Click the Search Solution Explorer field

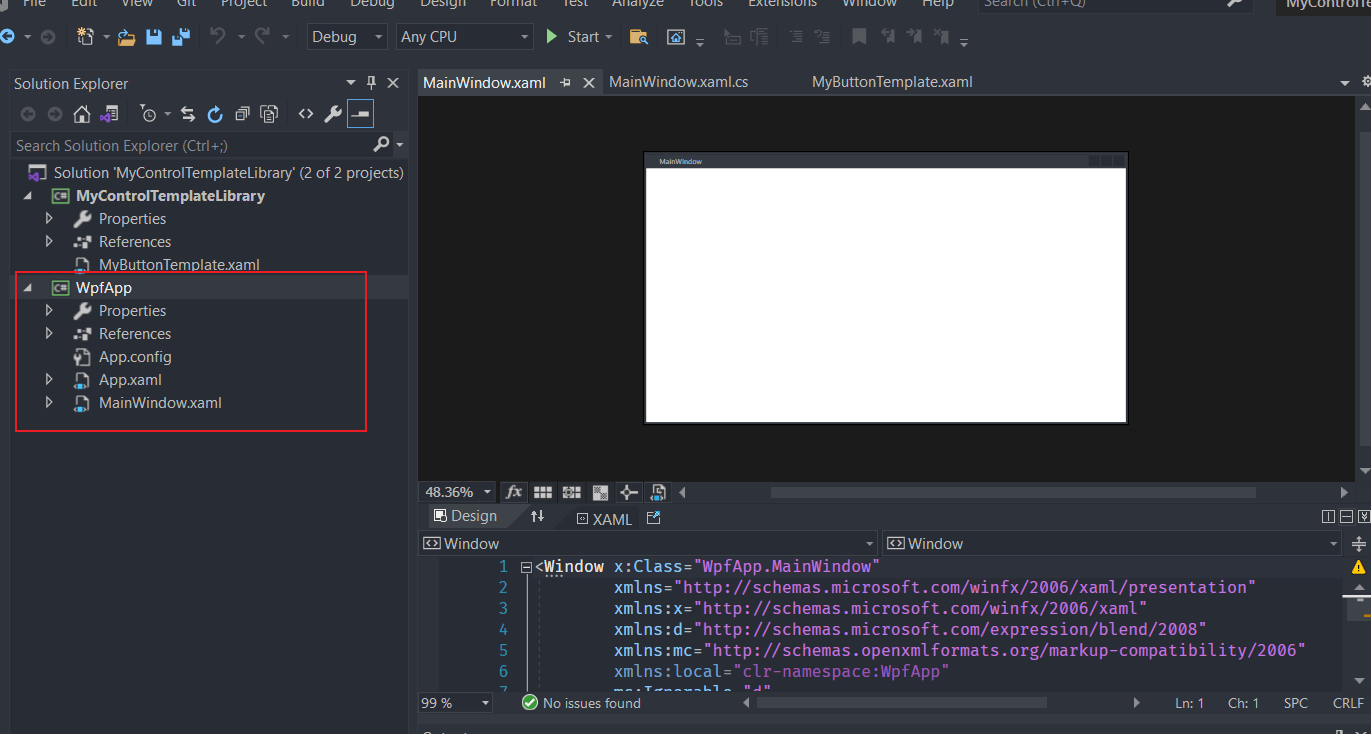190,146
